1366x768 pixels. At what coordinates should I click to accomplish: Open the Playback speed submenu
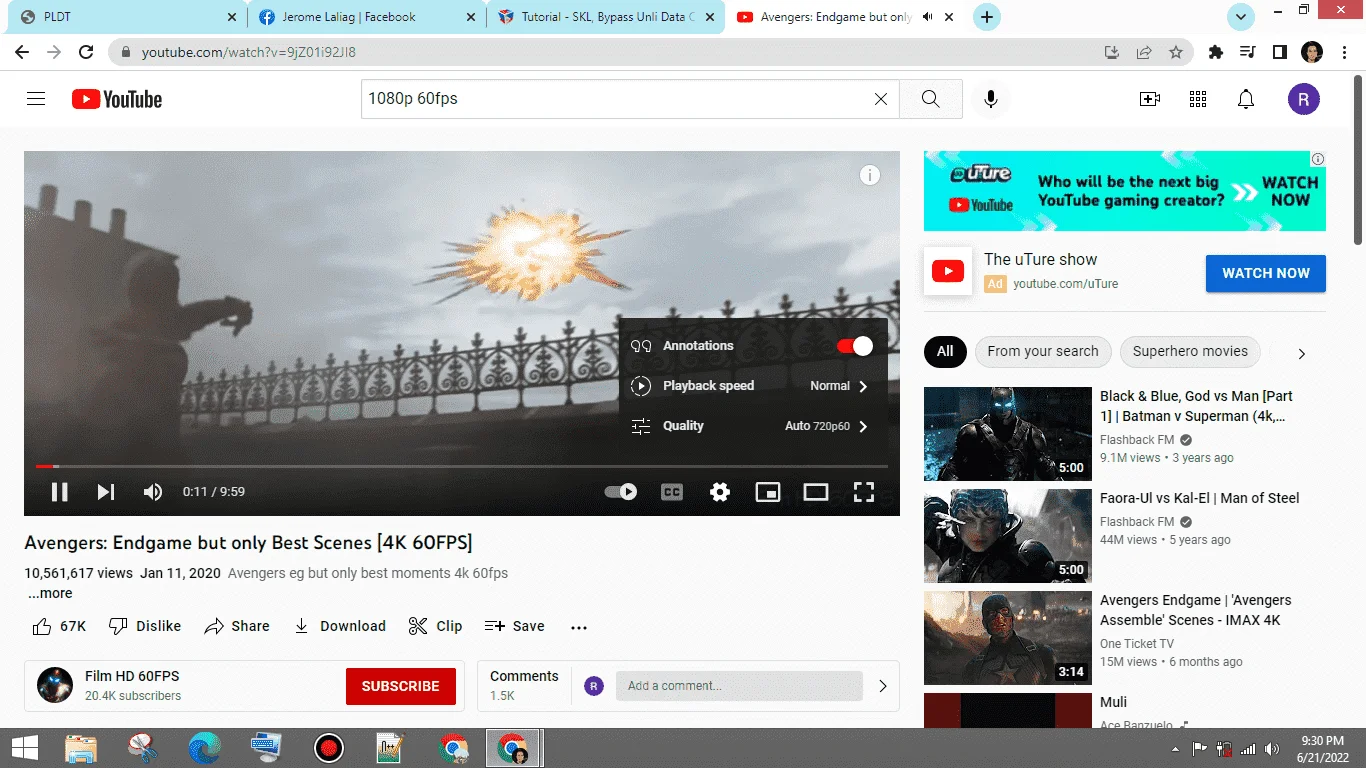[753, 386]
